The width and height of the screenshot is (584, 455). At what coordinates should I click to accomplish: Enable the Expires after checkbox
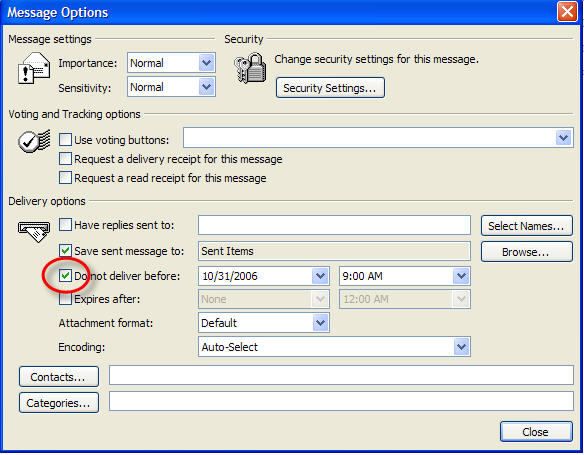(x=65, y=299)
